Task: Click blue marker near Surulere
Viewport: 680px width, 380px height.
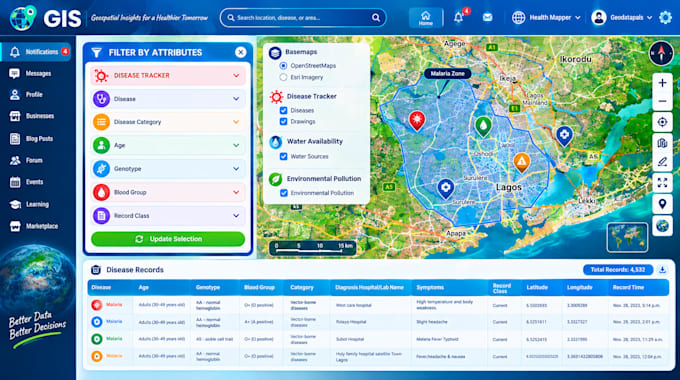Action: [x=445, y=189]
